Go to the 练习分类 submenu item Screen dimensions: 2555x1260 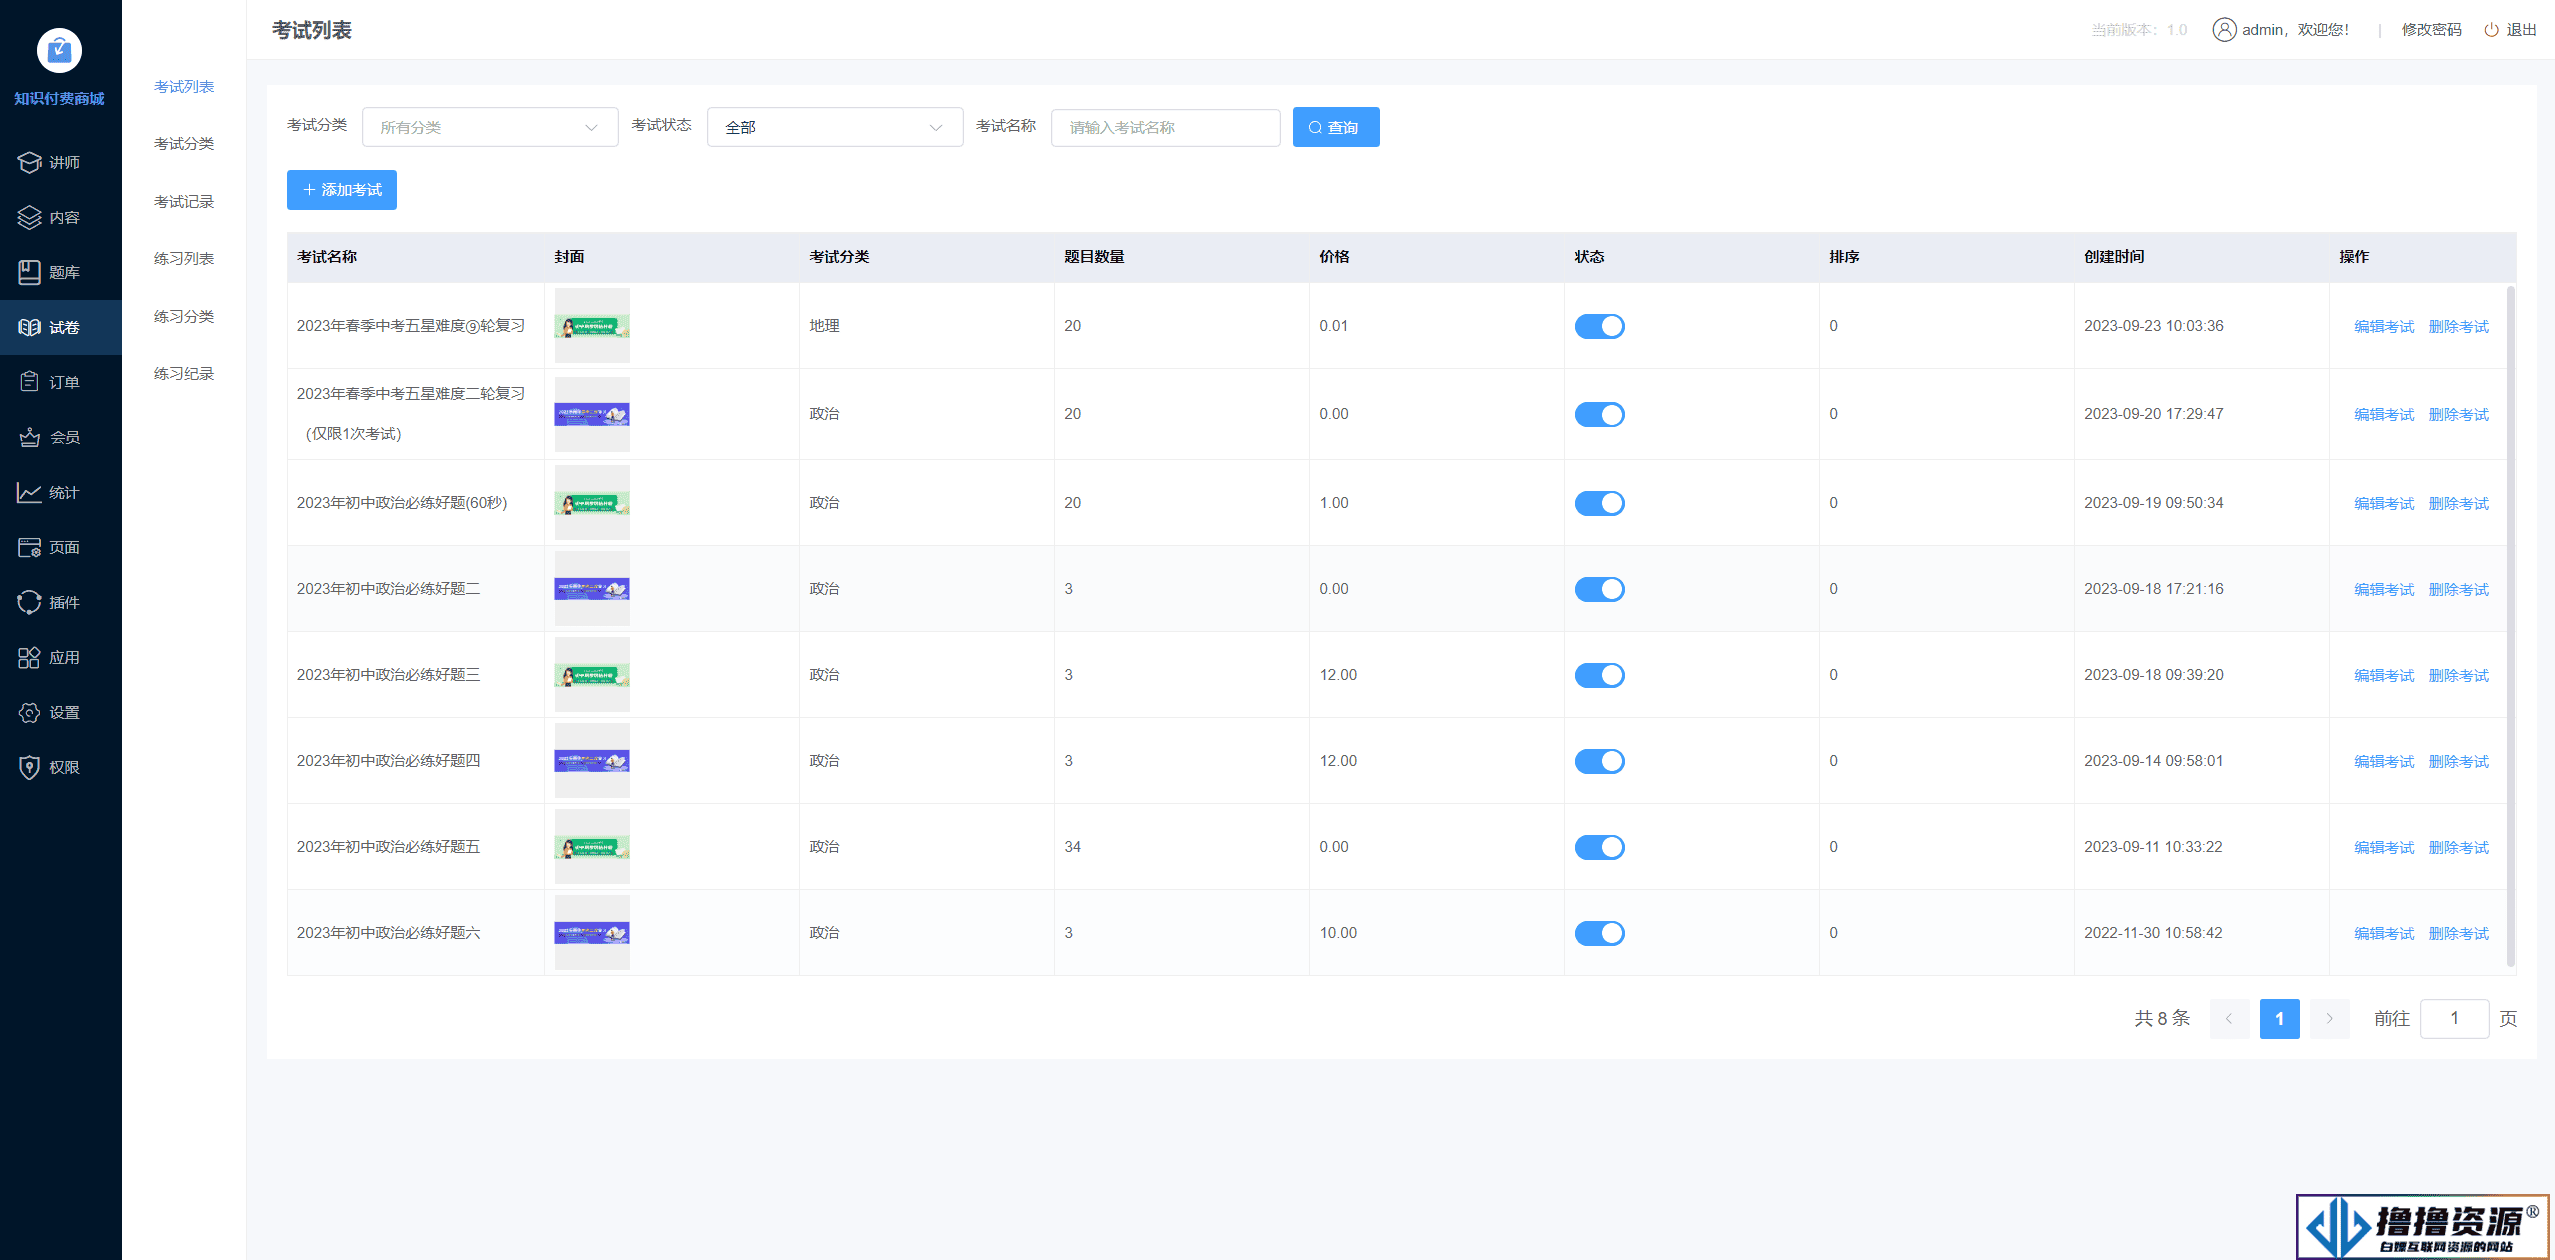click(x=184, y=317)
